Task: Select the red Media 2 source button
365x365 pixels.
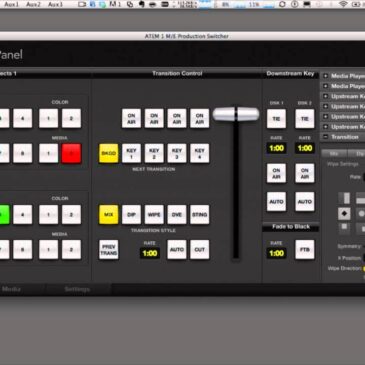Action: pyautogui.click(x=71, y=153)
